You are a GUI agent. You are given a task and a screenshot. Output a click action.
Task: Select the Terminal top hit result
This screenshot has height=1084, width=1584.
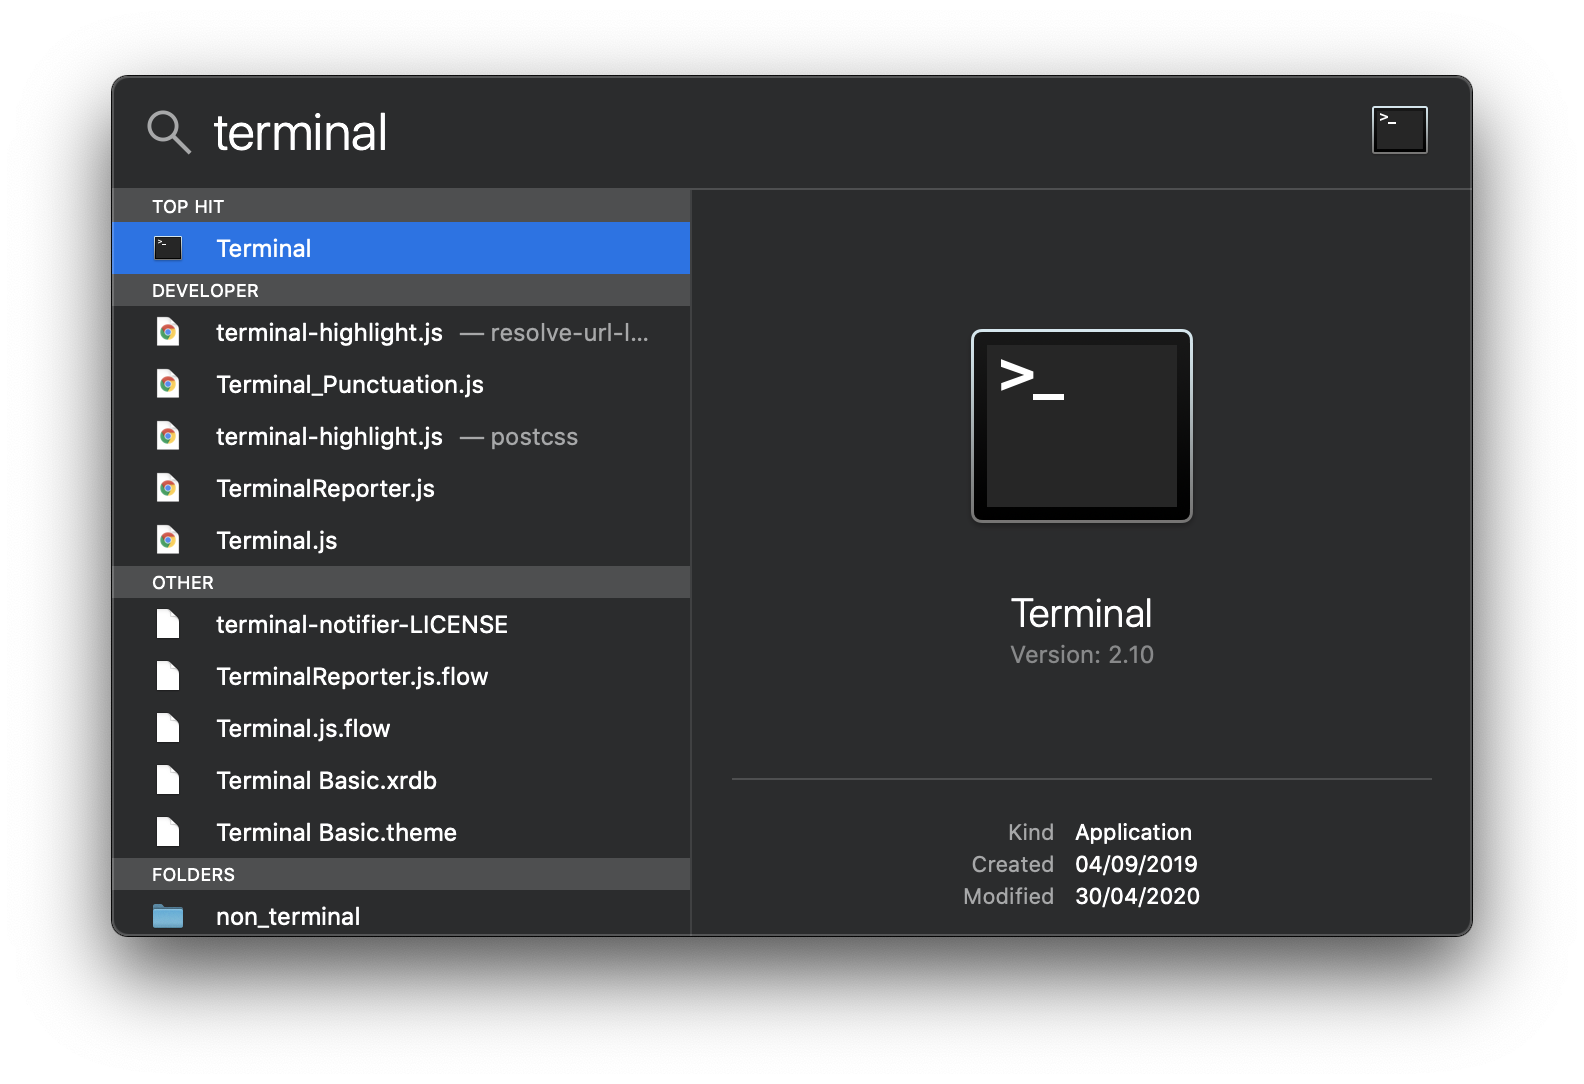coord(401,248)
